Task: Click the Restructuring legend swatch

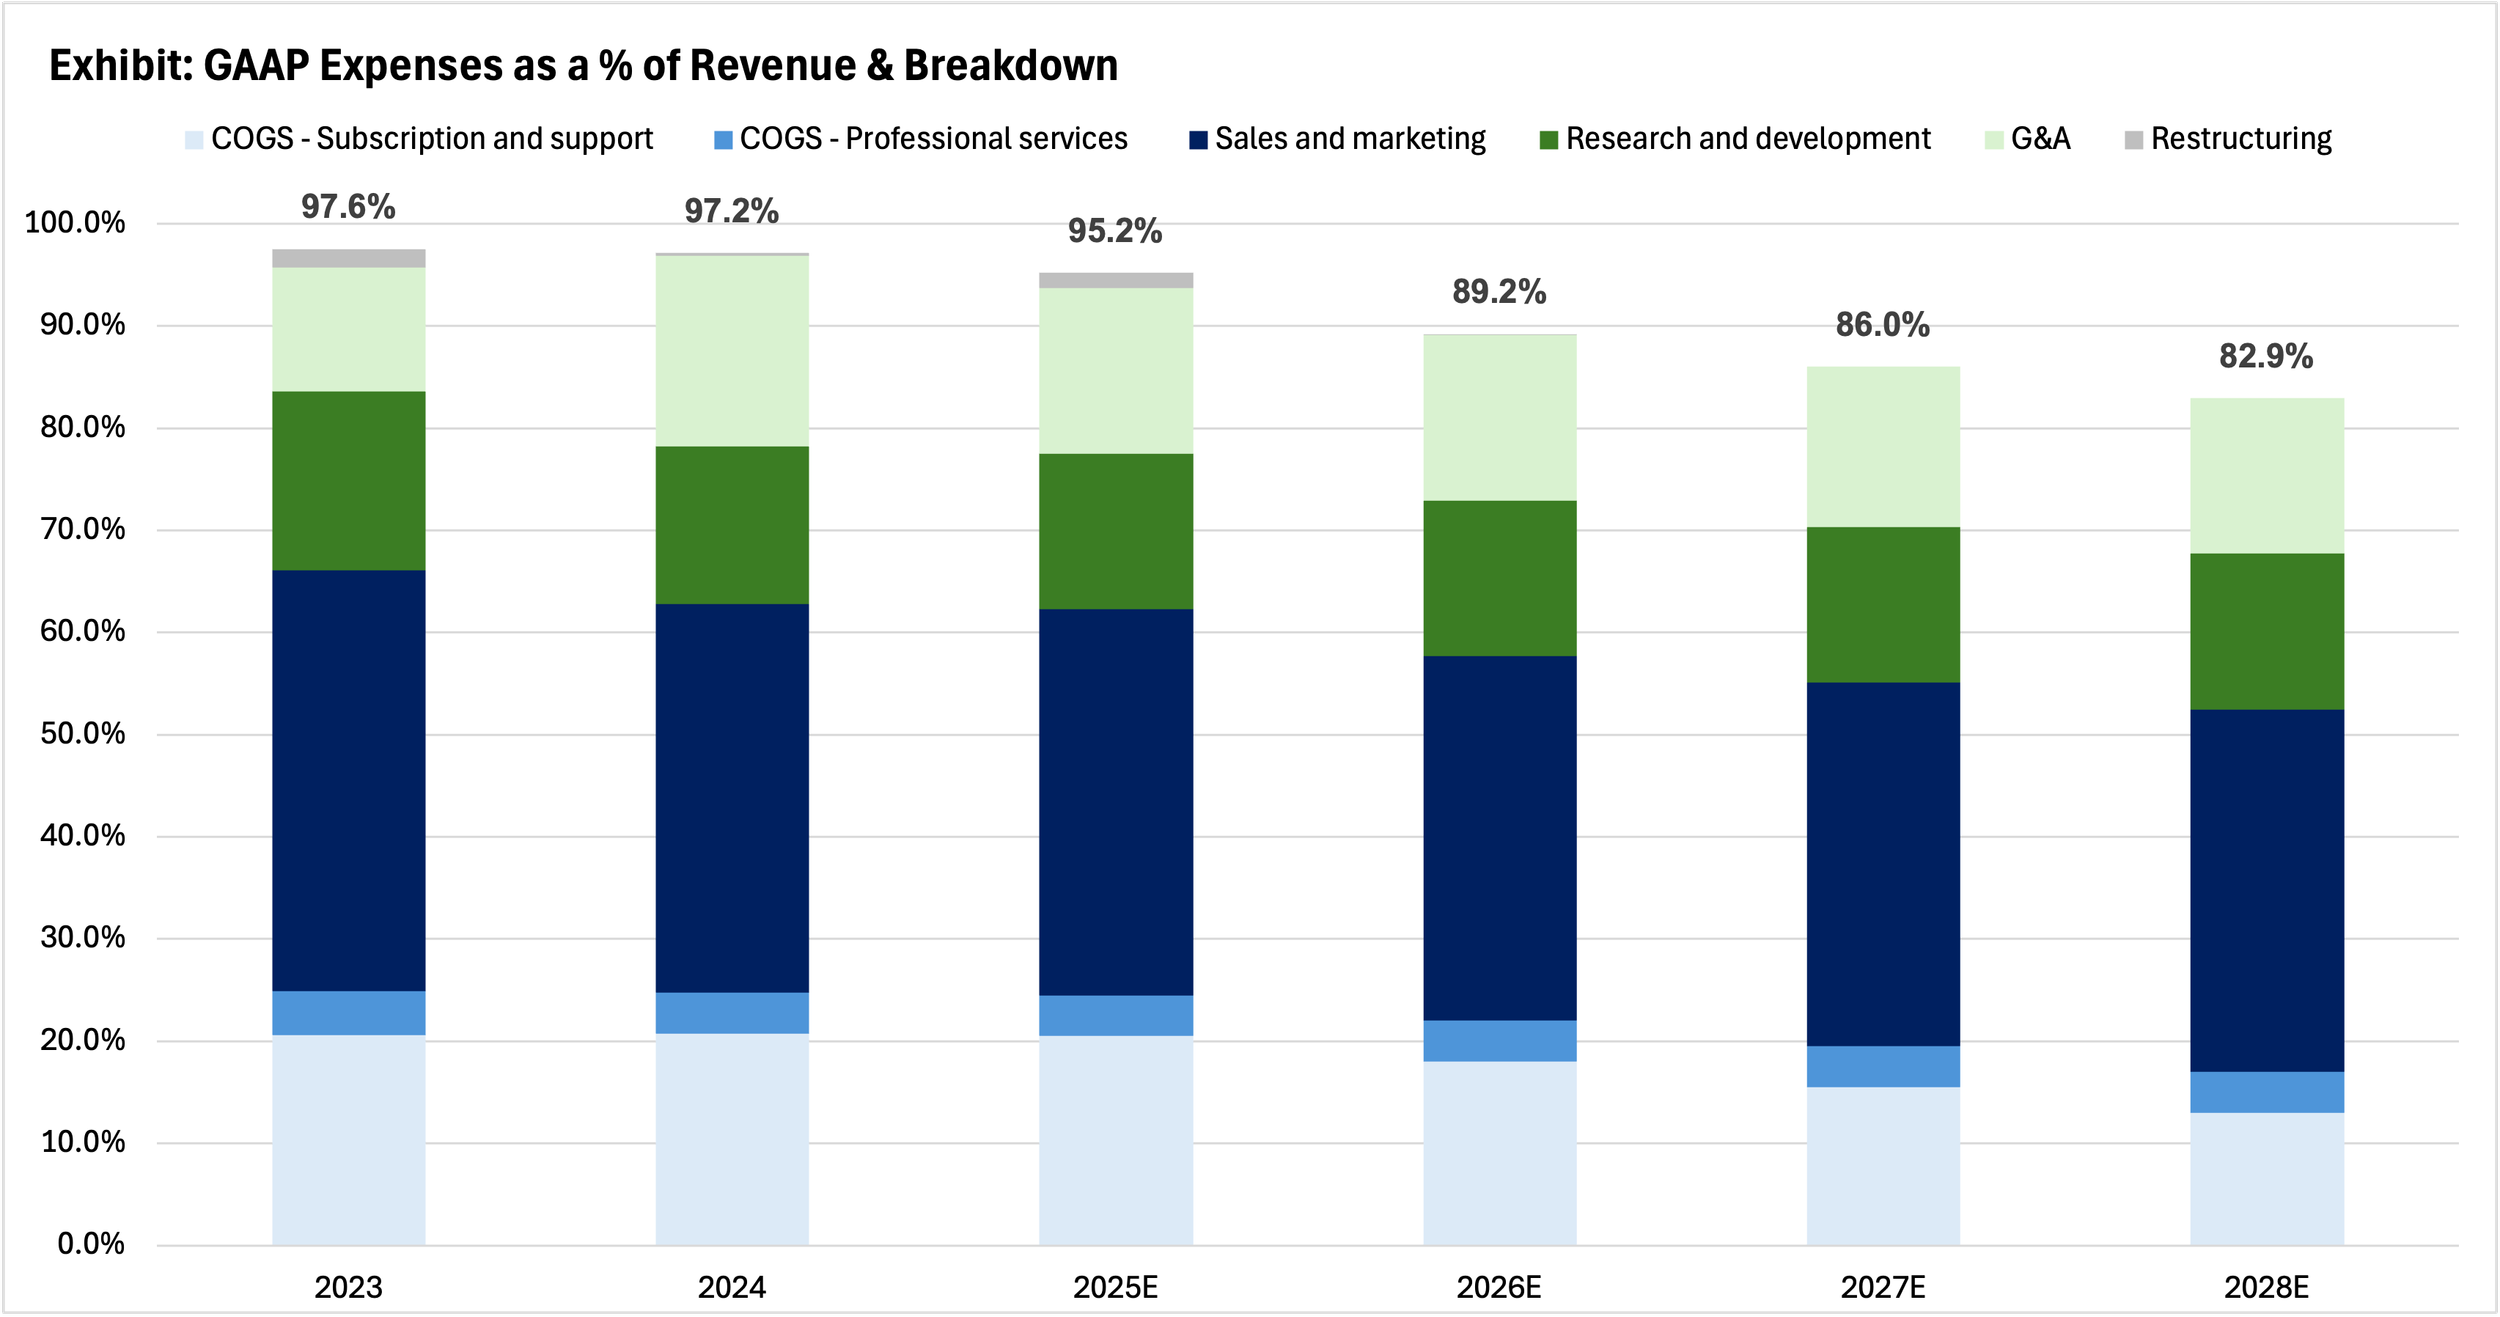Action: (2134, 140)
